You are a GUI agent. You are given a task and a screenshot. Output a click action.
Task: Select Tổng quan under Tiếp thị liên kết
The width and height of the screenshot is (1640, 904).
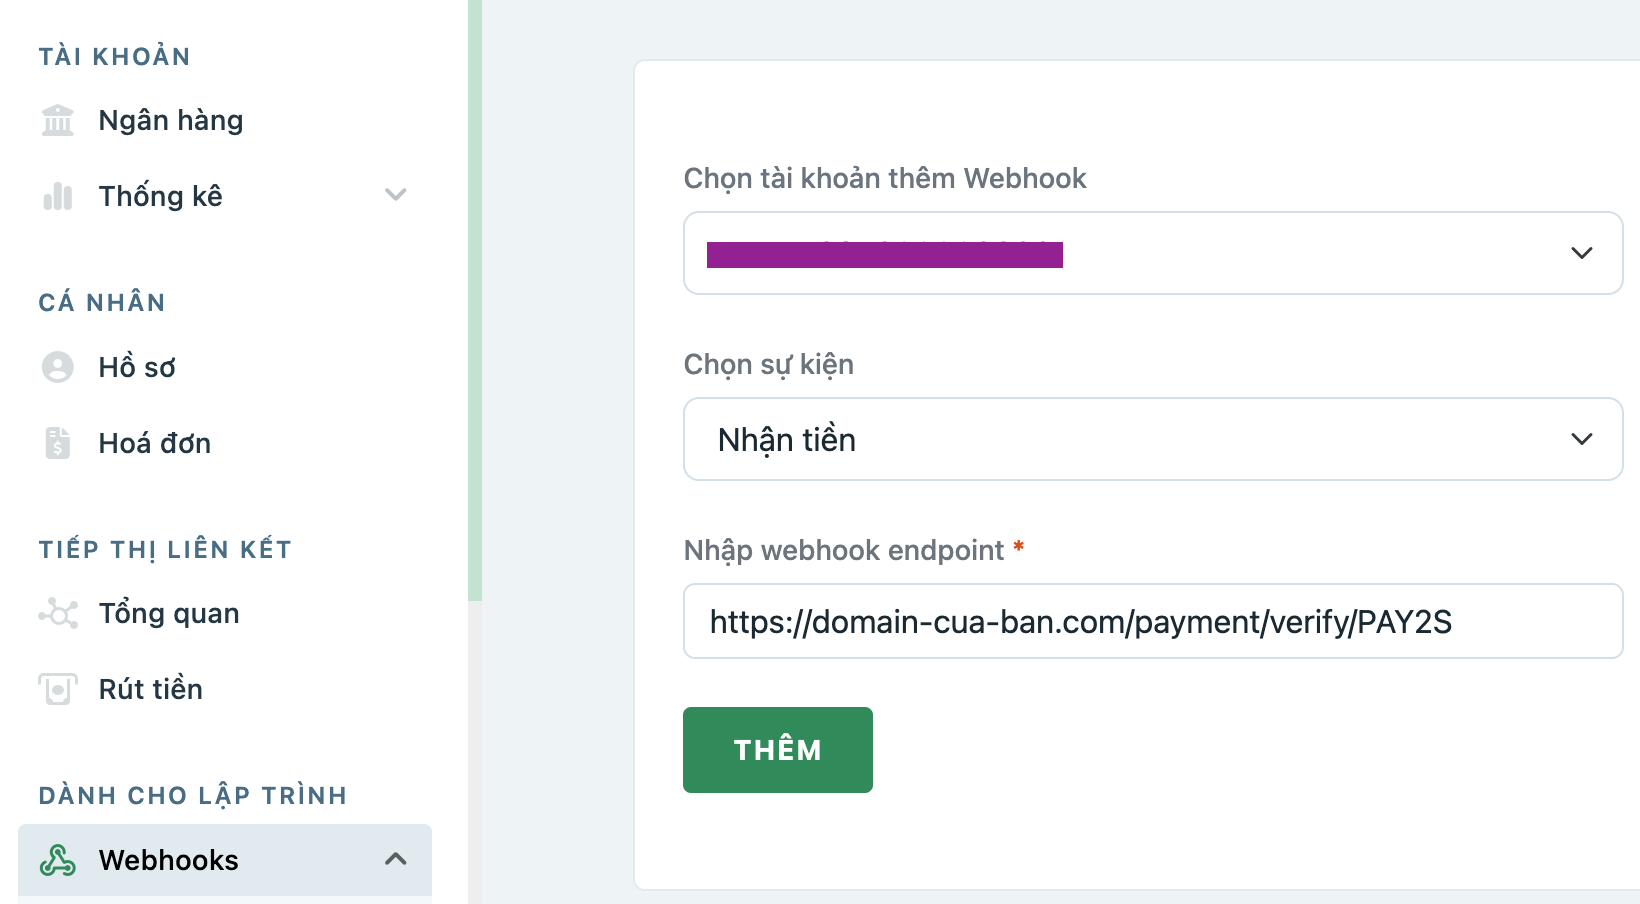169,613
